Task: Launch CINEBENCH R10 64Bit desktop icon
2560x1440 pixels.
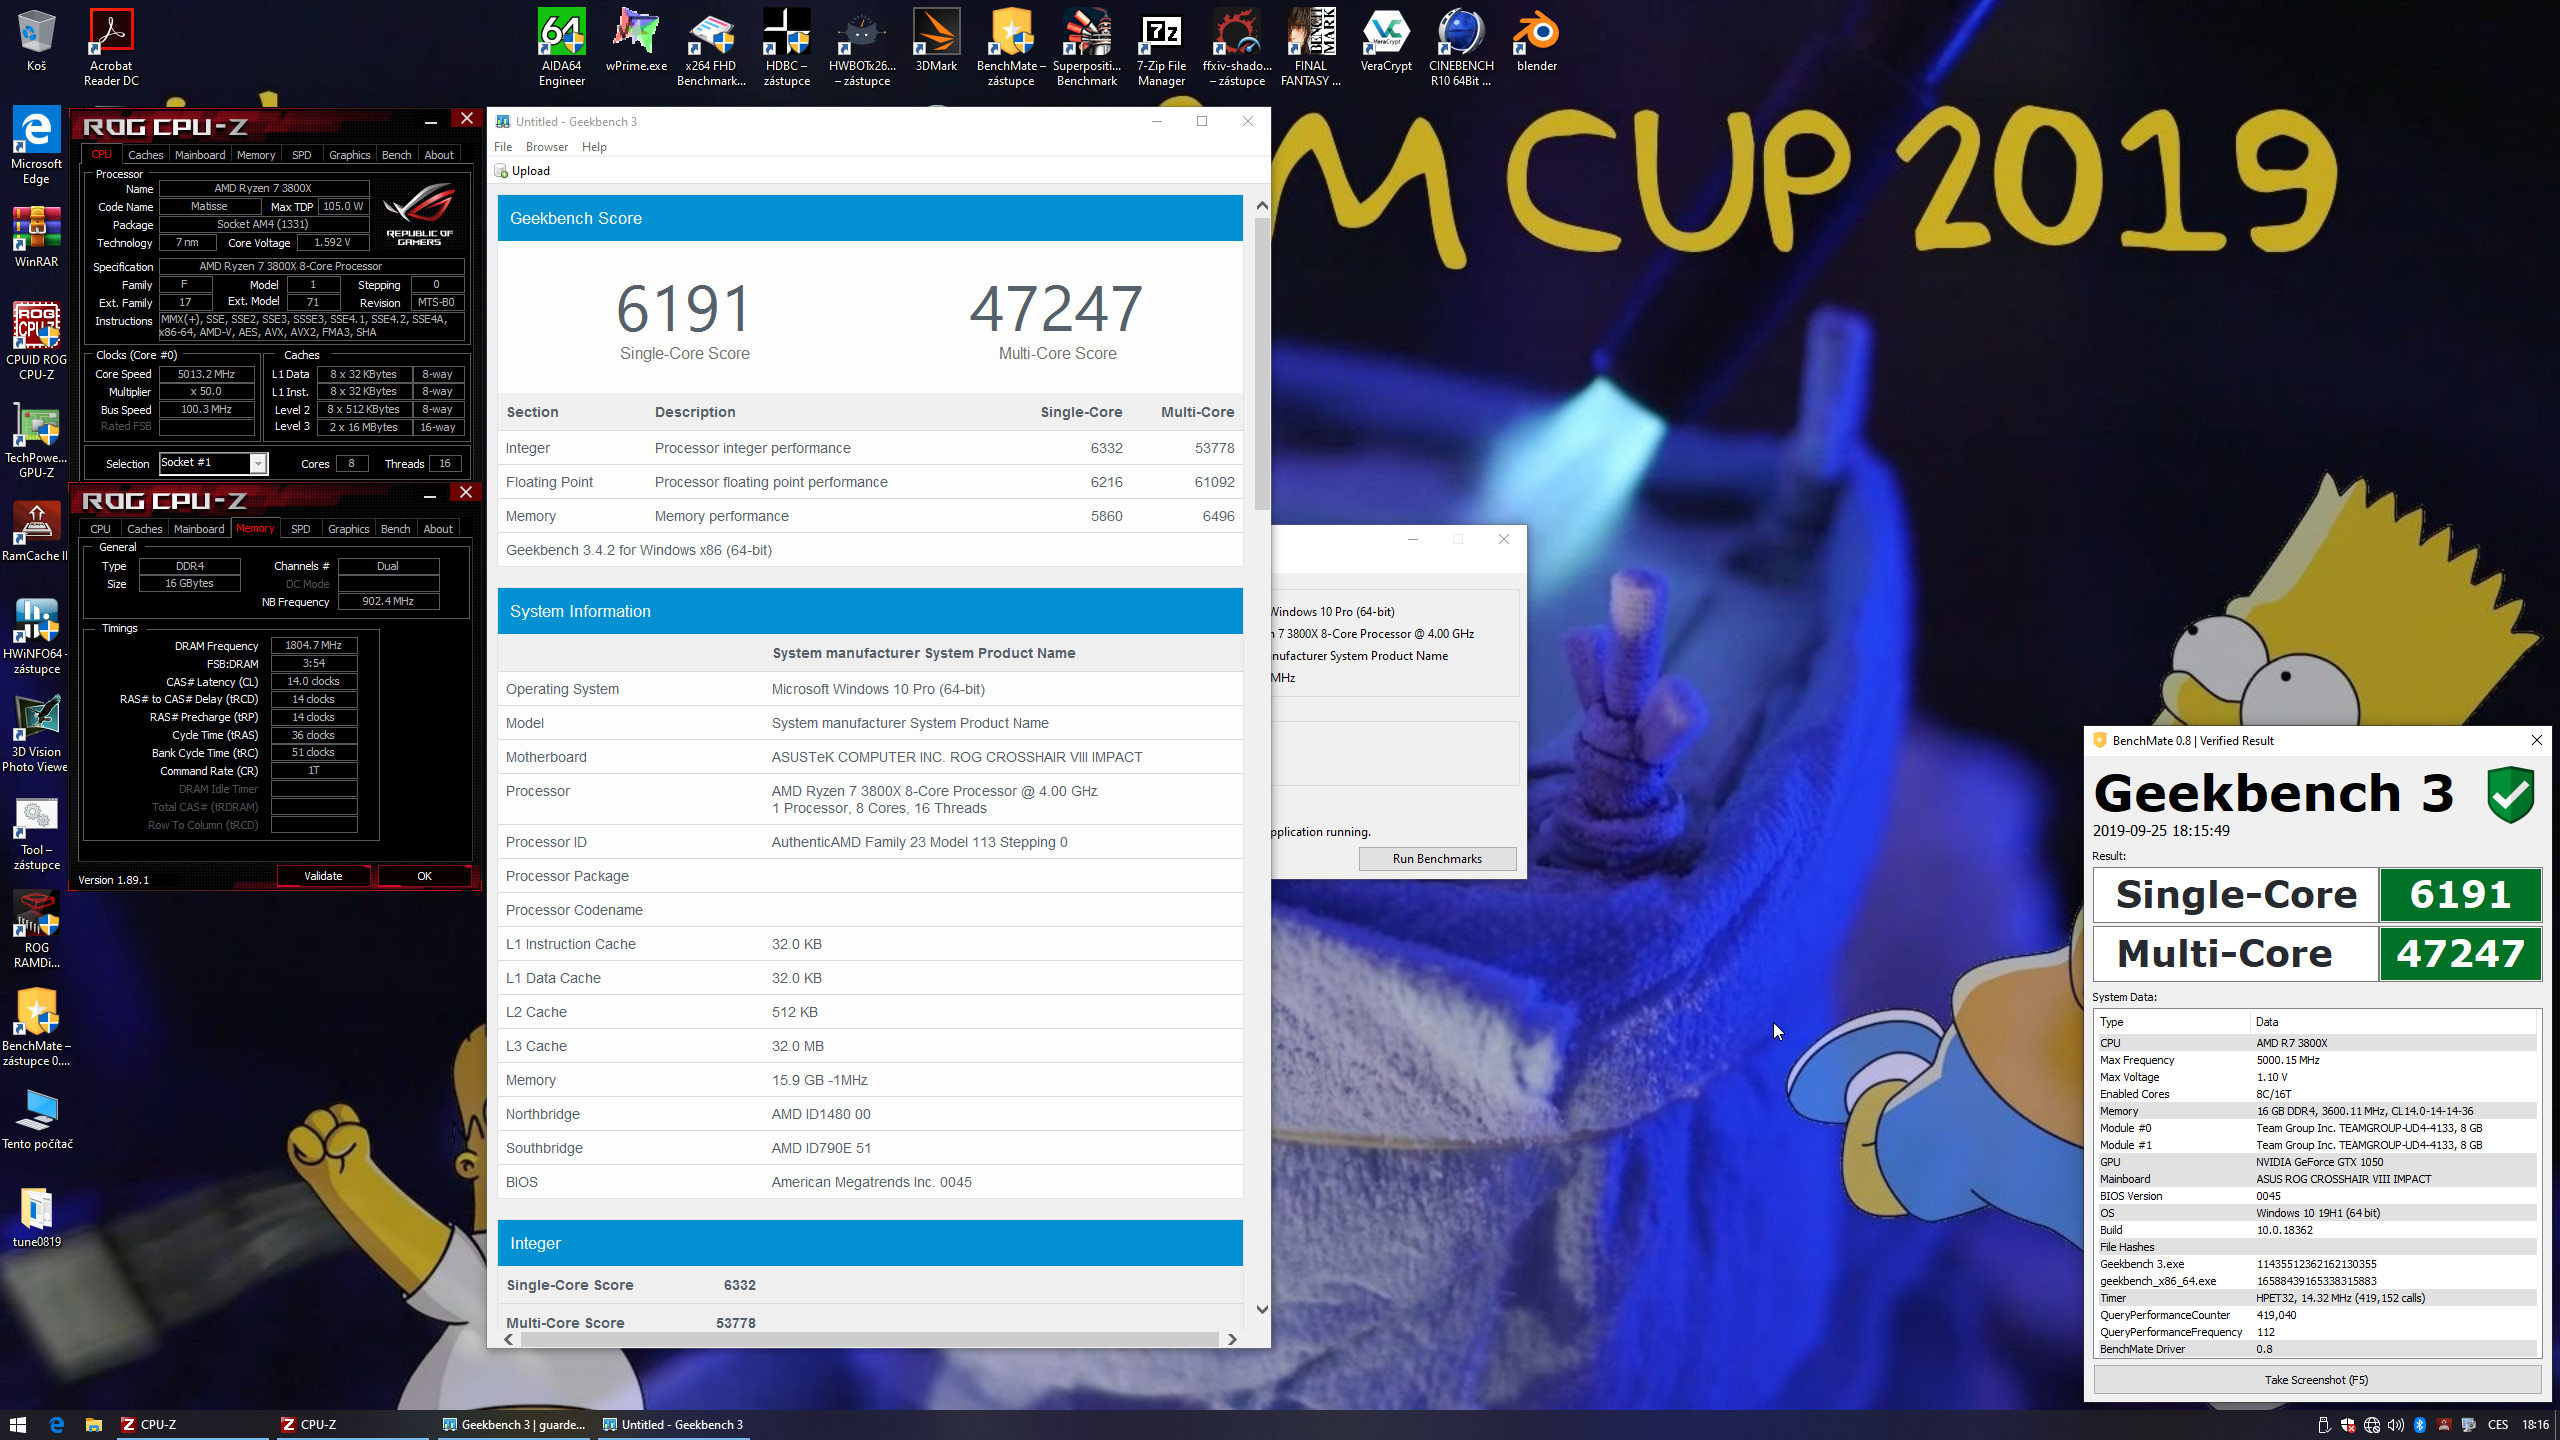Action: [1461, 47]
